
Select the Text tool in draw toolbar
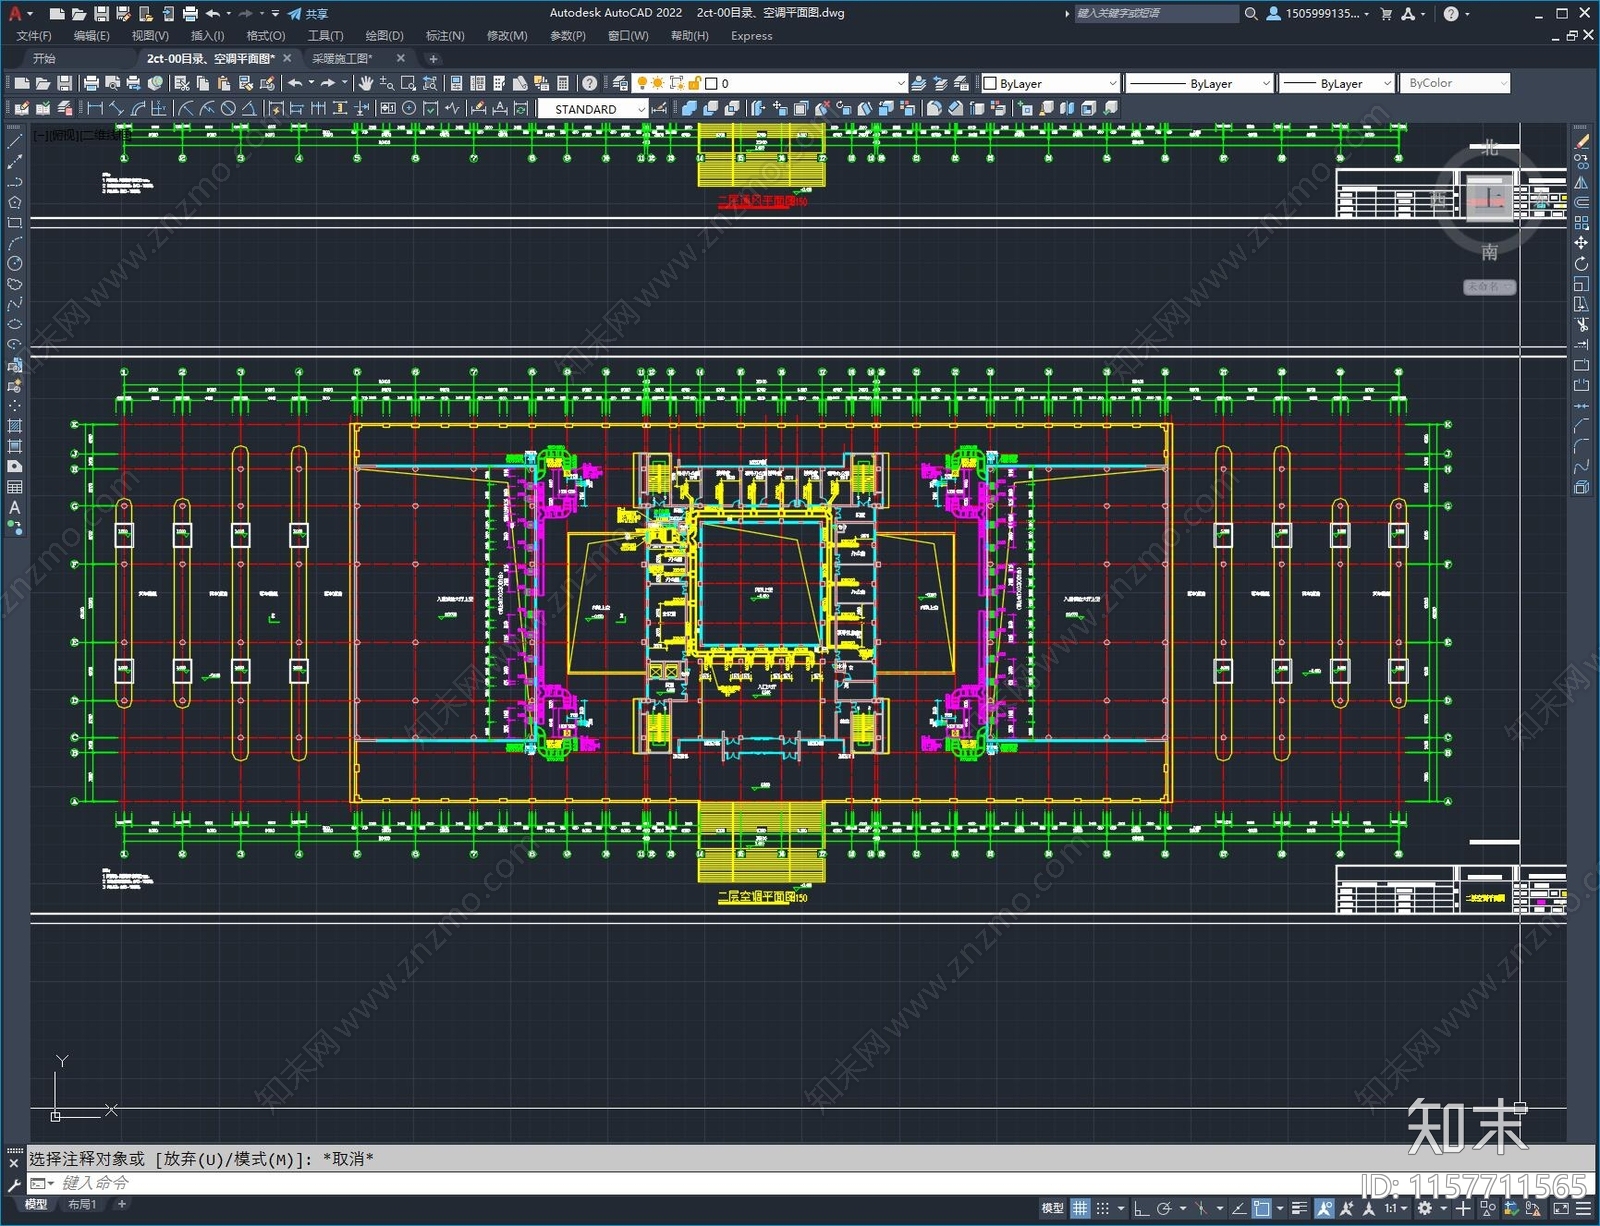tap(14, 508)
